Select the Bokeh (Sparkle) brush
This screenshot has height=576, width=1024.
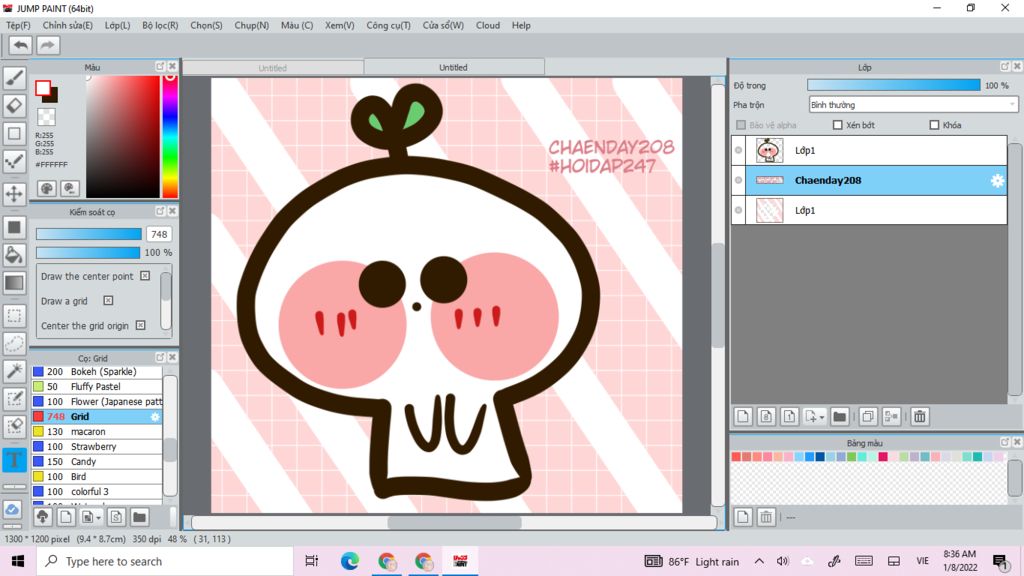97,372
